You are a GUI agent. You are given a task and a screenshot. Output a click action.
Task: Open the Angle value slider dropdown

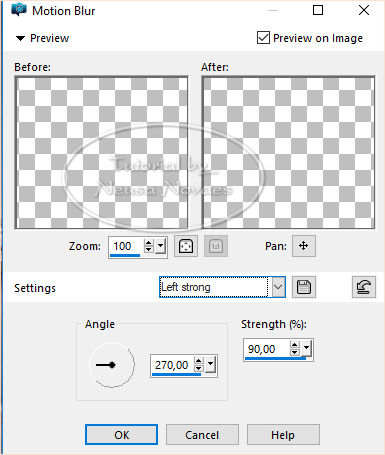[x=210, y=364]
